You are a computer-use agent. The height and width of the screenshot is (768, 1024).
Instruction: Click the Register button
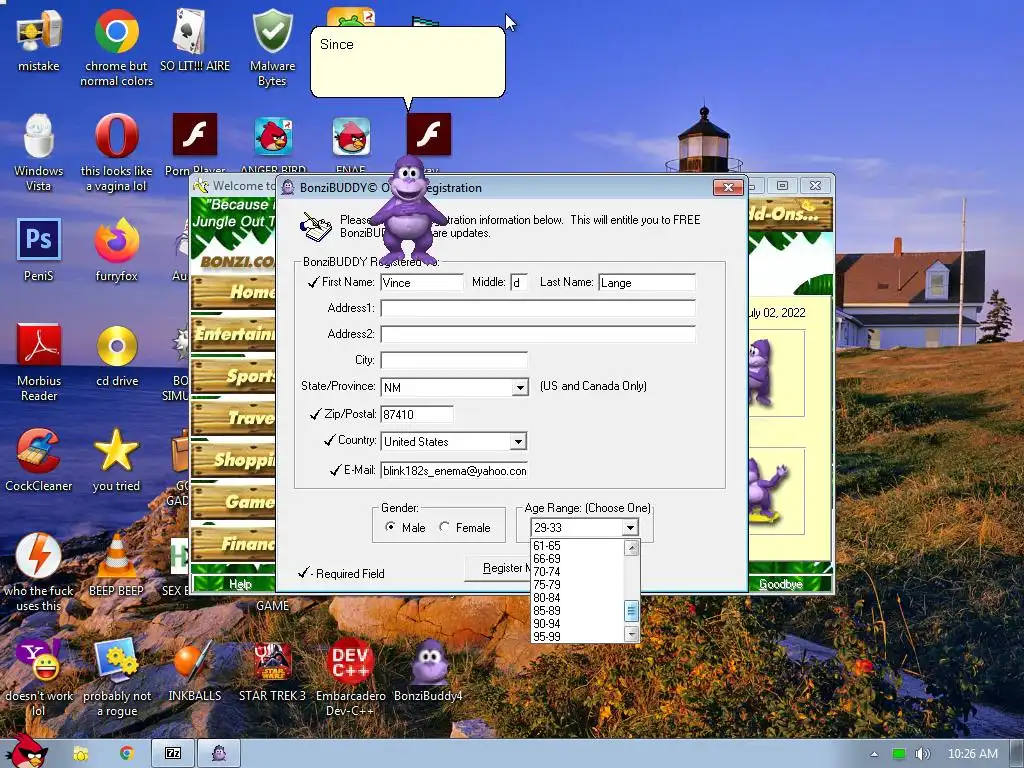tap(498, 568)
